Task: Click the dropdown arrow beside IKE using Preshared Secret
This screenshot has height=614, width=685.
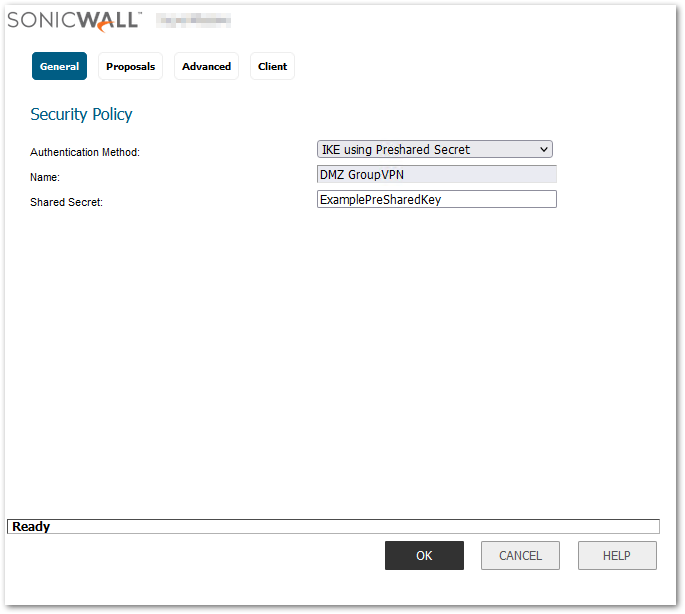Action: [544, 150]
